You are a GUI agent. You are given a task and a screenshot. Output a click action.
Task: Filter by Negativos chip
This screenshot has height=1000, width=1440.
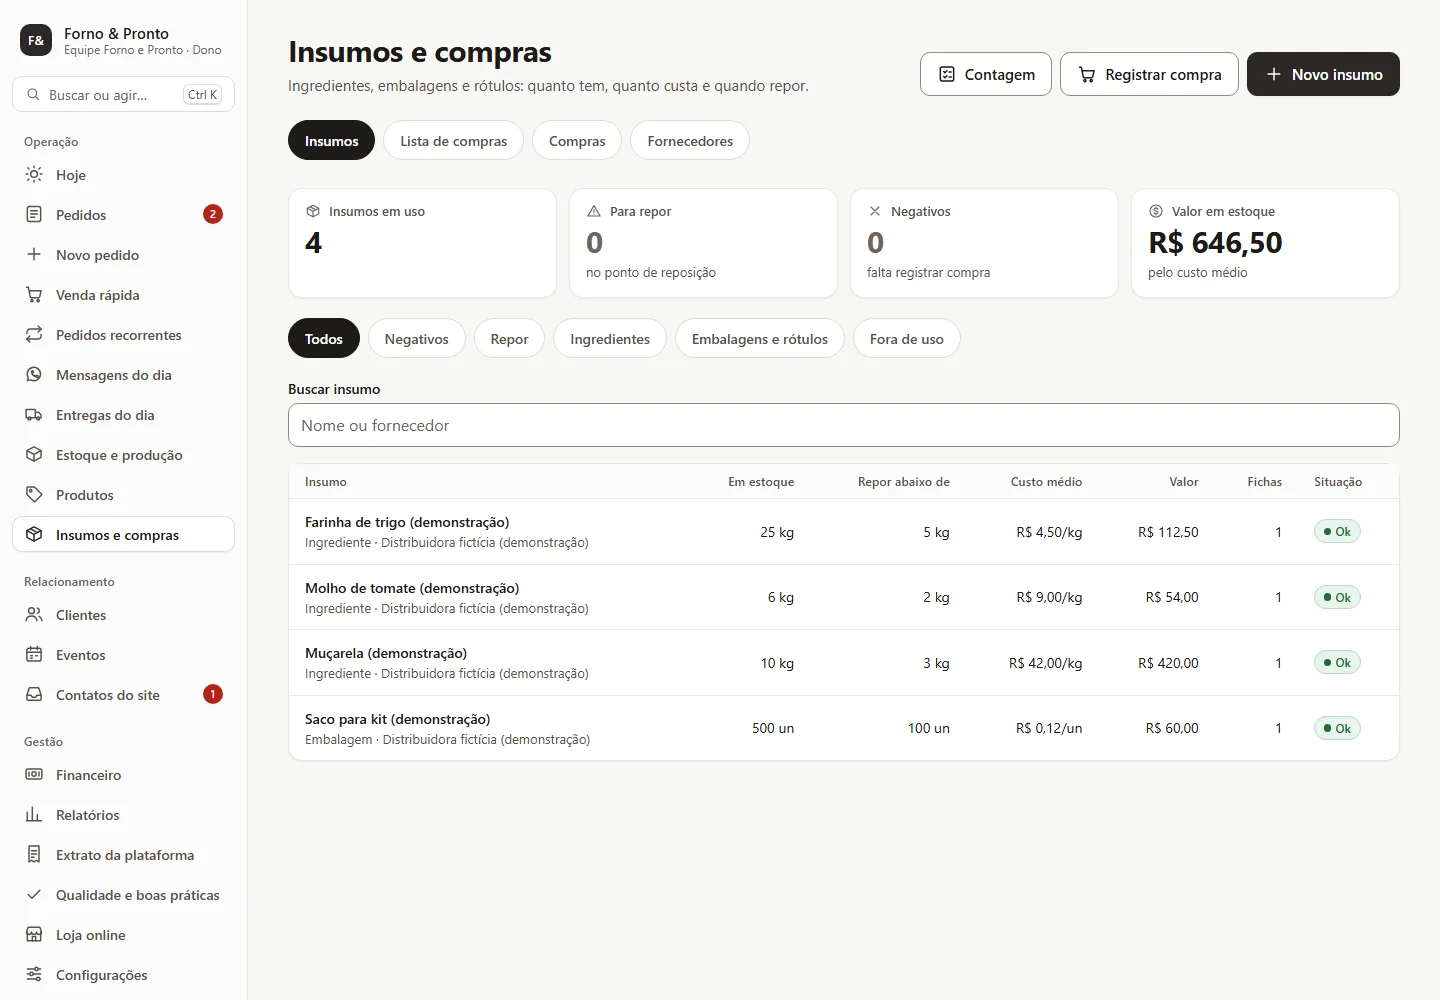[x=416, y=339]
